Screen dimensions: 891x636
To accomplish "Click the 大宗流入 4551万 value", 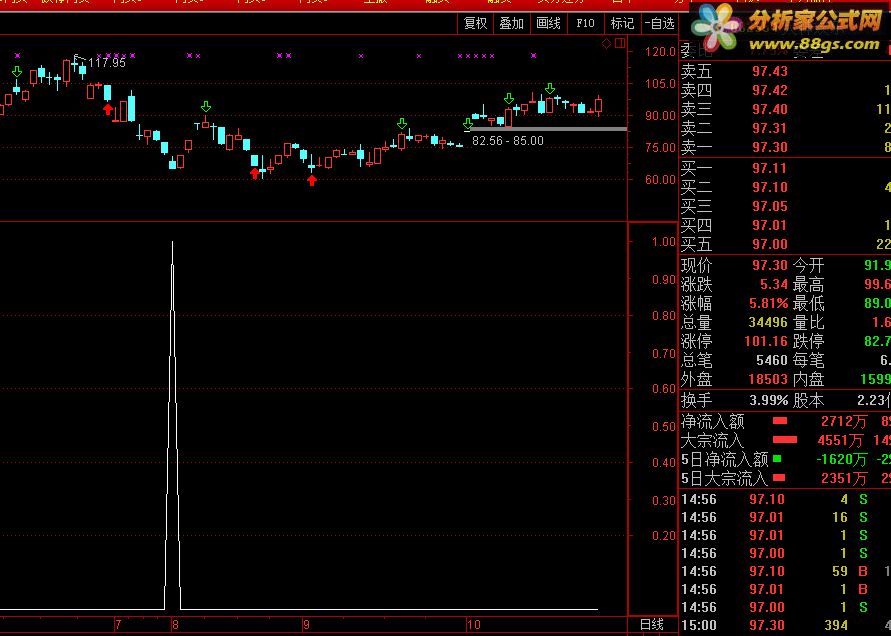I will pos(840,440).
